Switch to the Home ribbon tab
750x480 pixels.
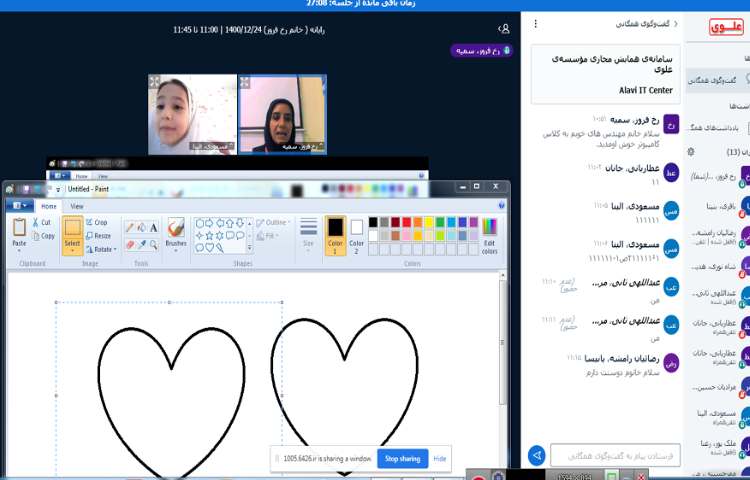pyautogui.click(x=49, y=207)
